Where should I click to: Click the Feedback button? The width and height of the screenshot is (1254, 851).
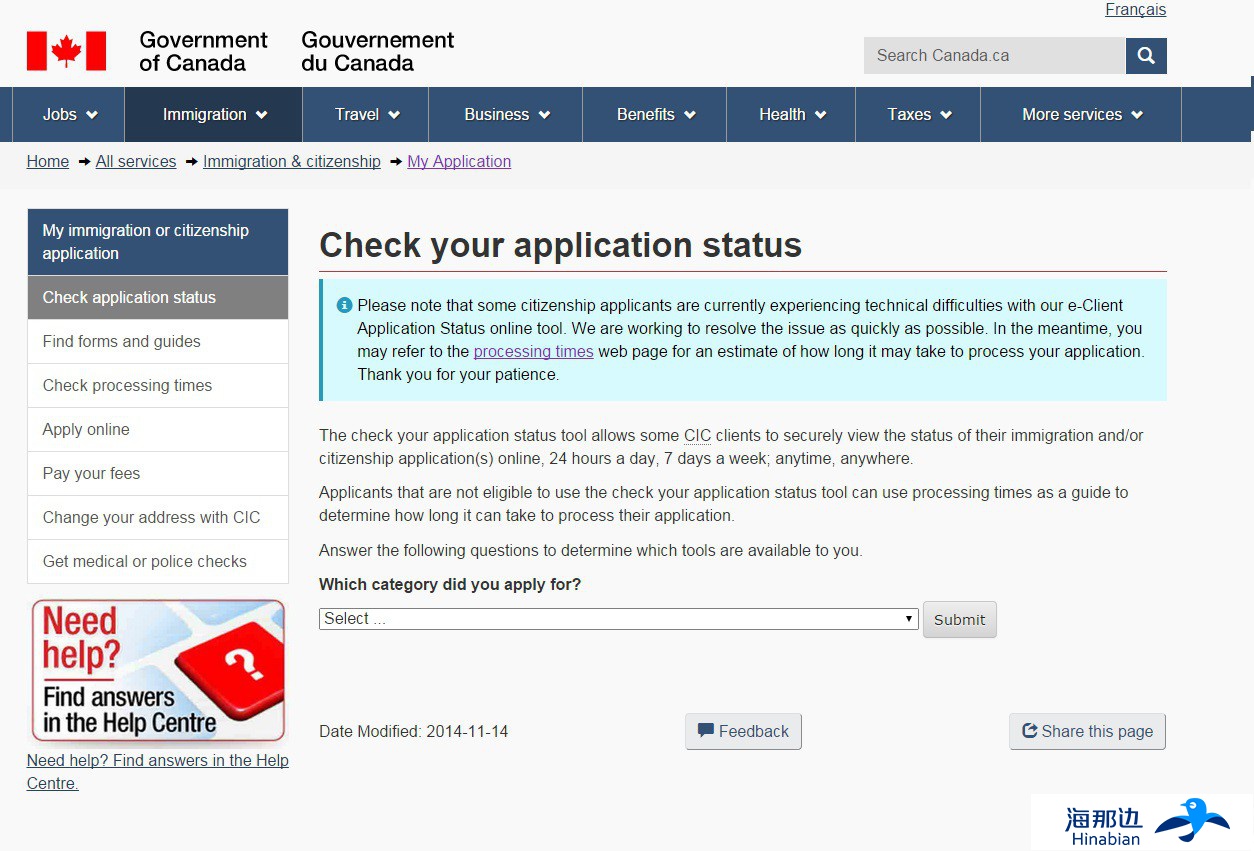point(743,732)
